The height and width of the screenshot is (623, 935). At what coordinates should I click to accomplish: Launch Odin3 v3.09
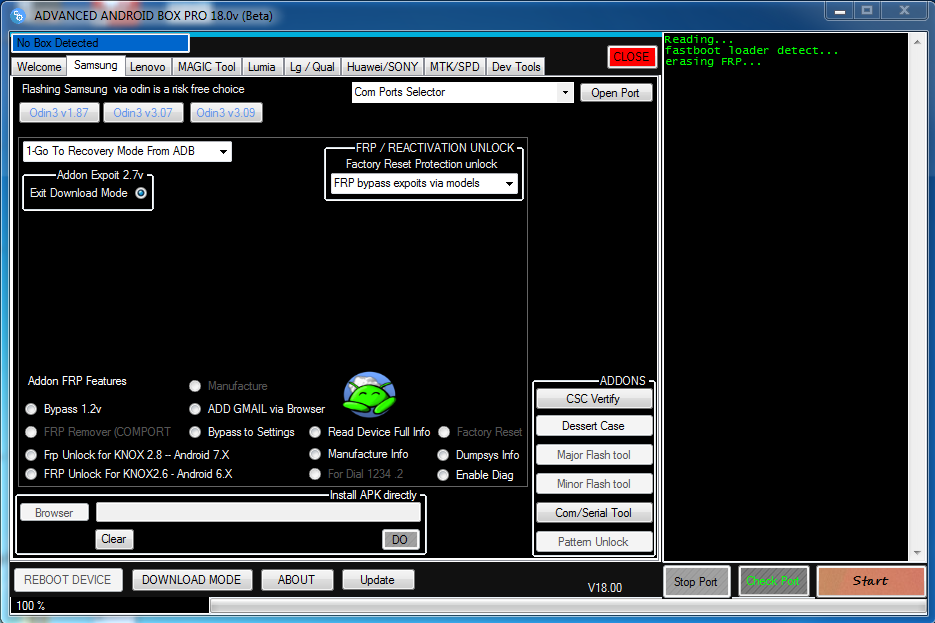coord(226,113)
